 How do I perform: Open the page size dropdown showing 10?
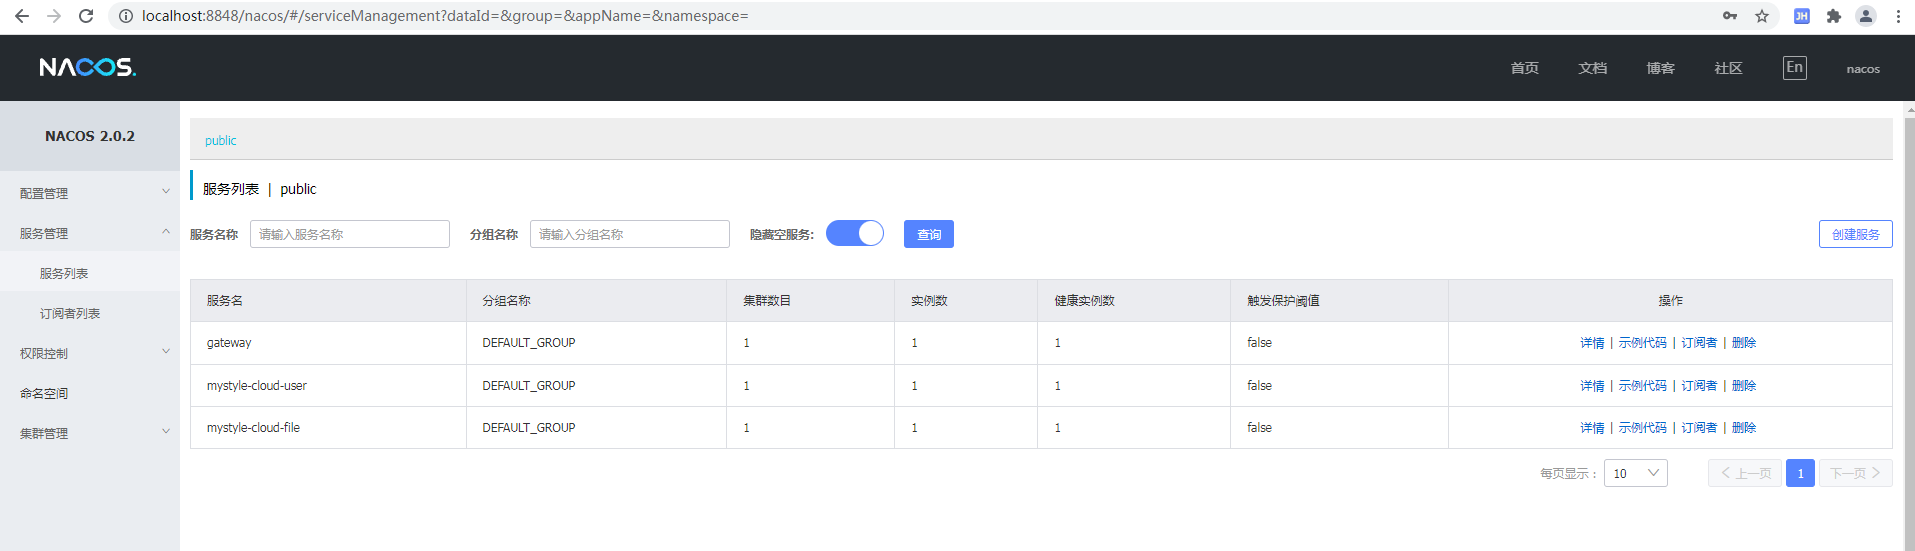1635,473
